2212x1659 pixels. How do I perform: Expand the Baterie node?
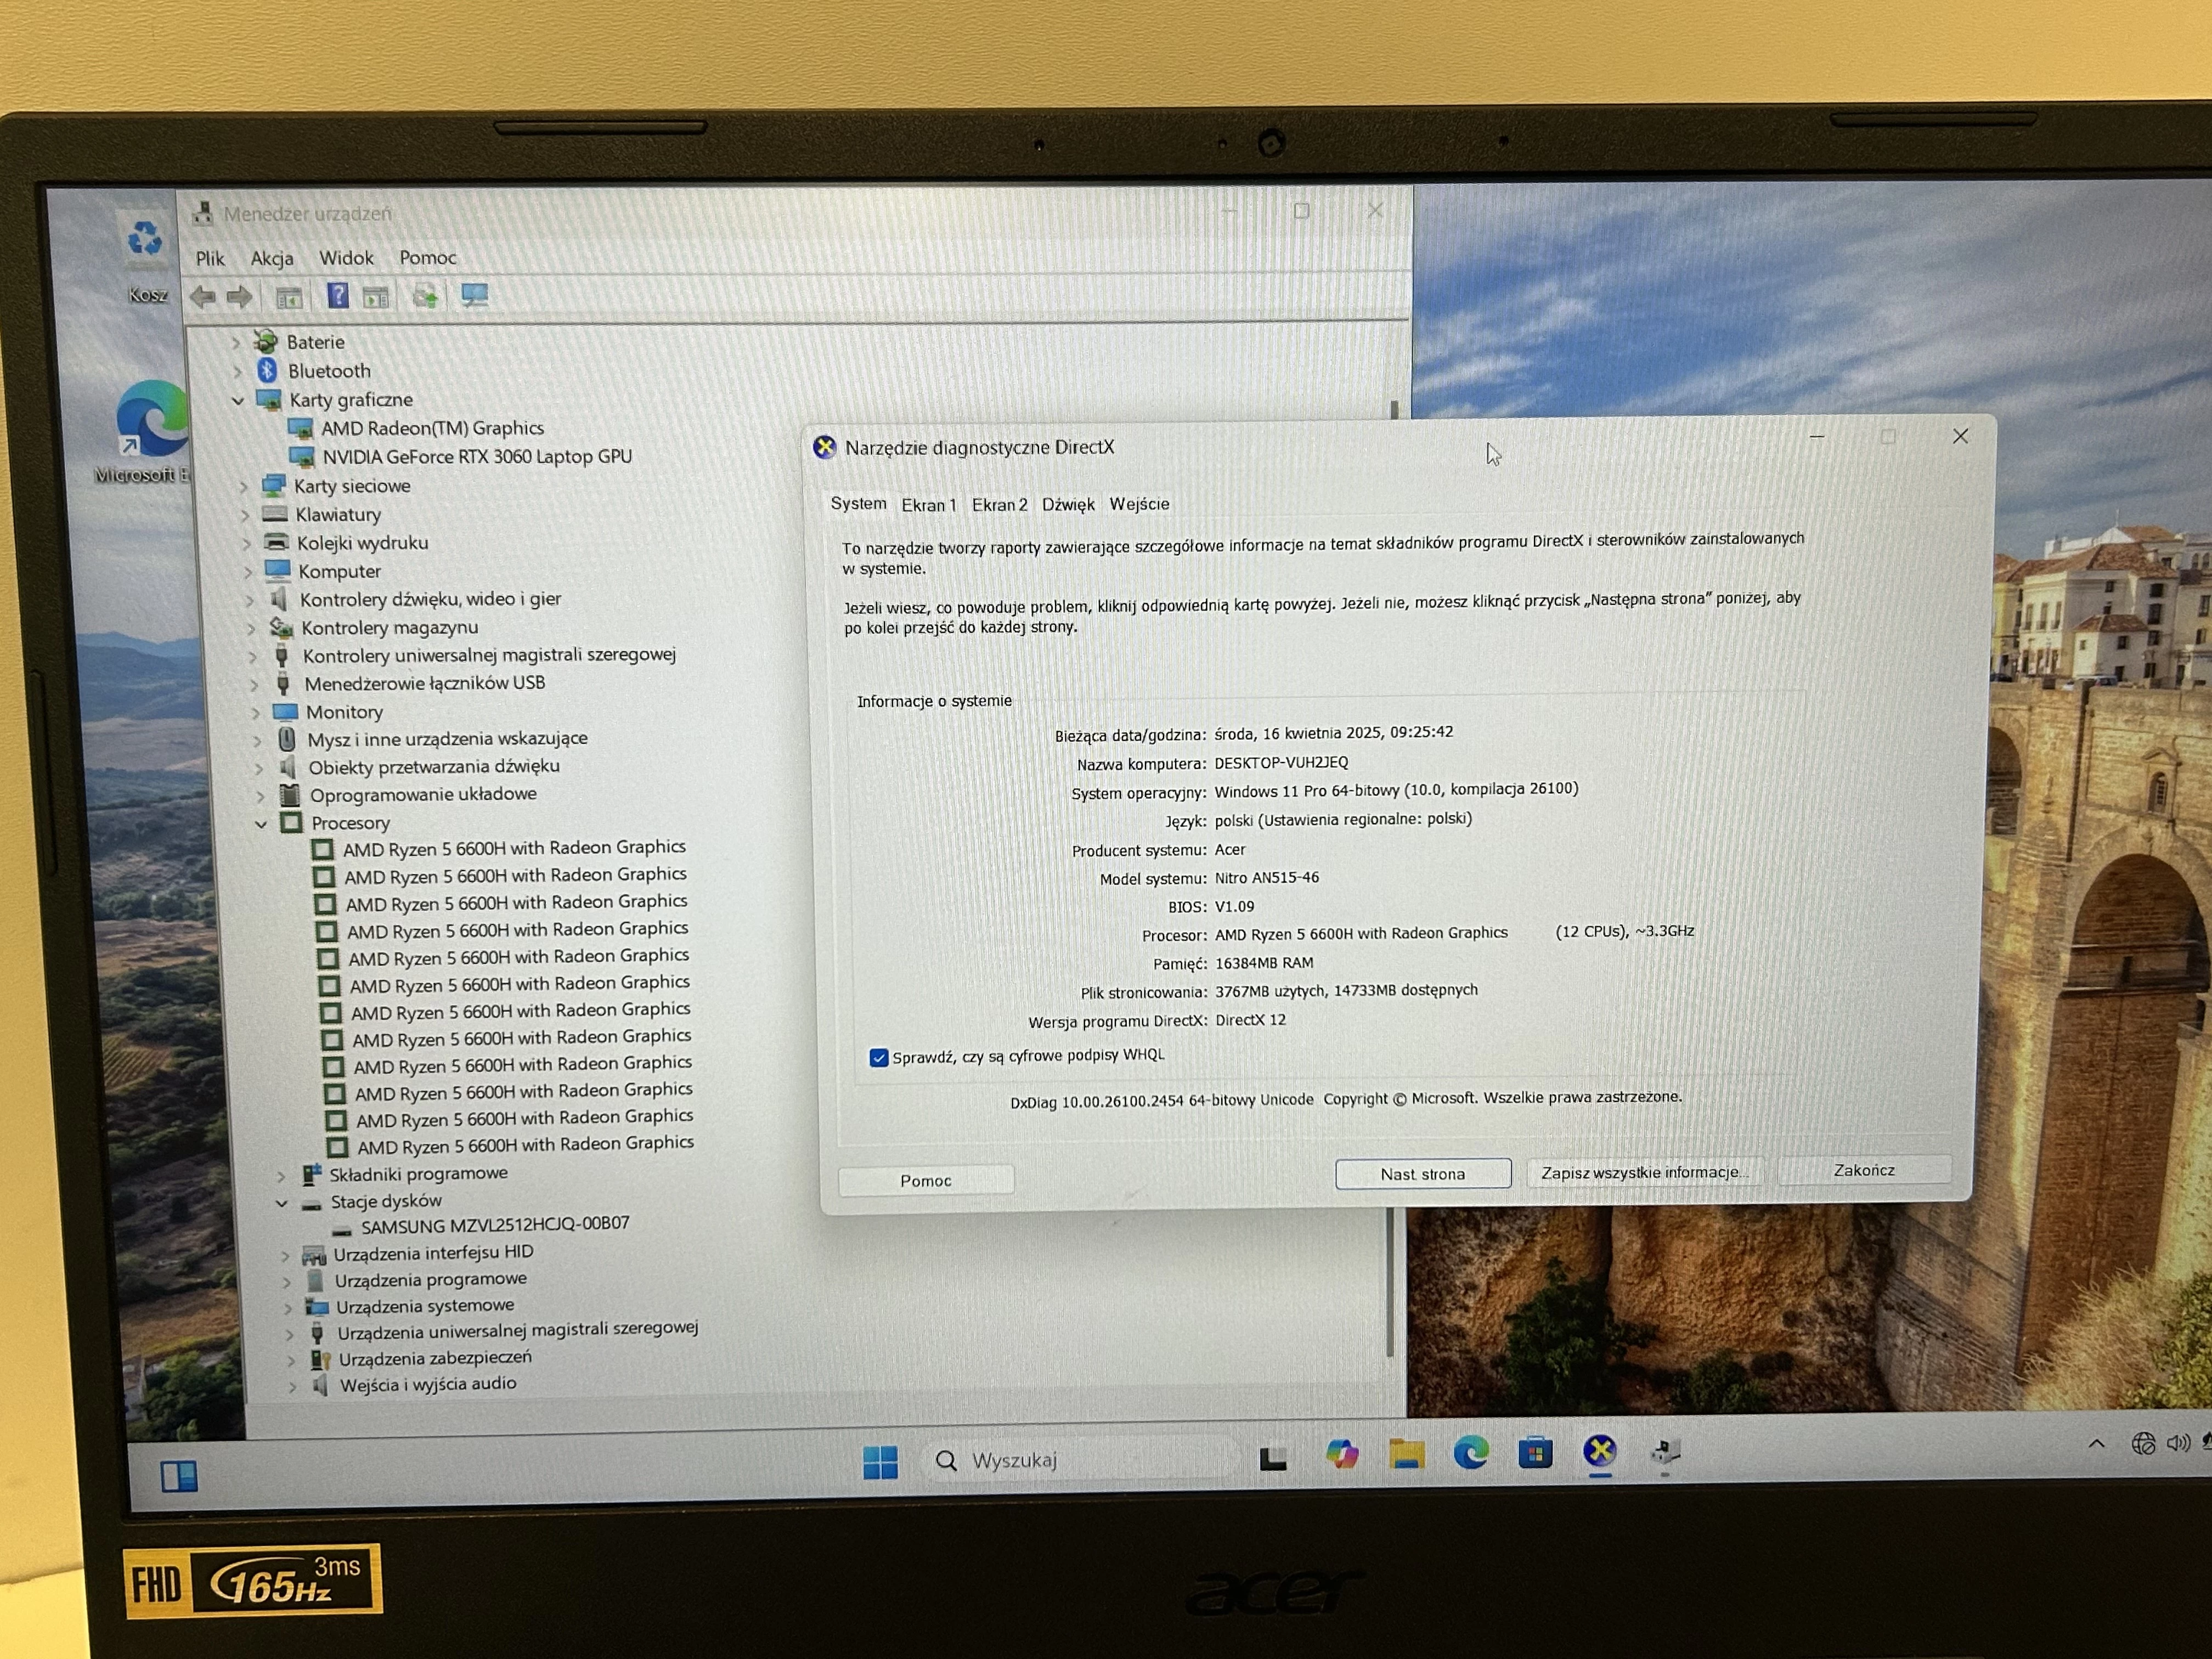click(x=236, y=343)
